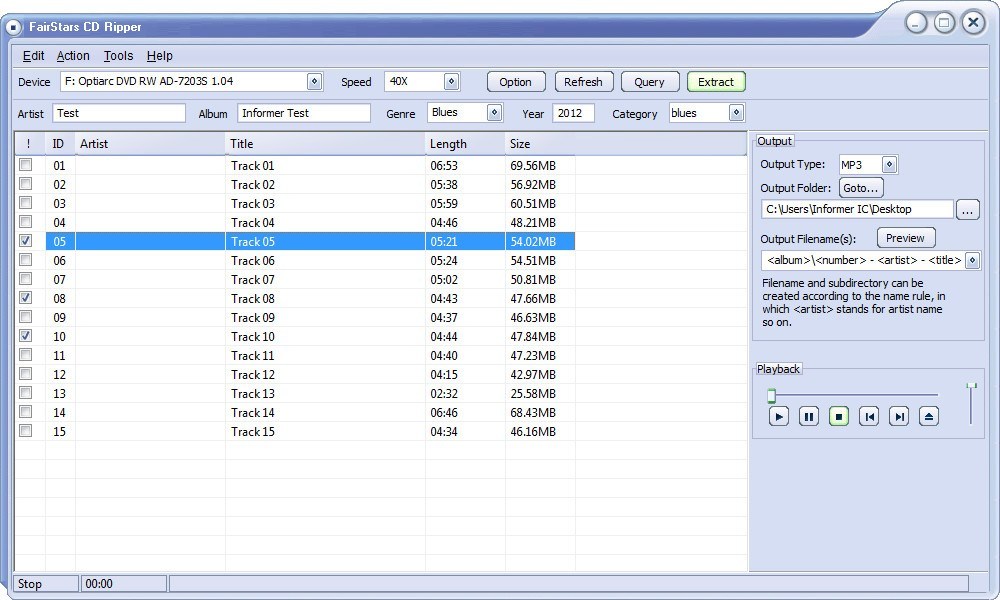Enable the Track 03 checkbox
Screen dimensions: 1000x600
(x=26, y=203)
